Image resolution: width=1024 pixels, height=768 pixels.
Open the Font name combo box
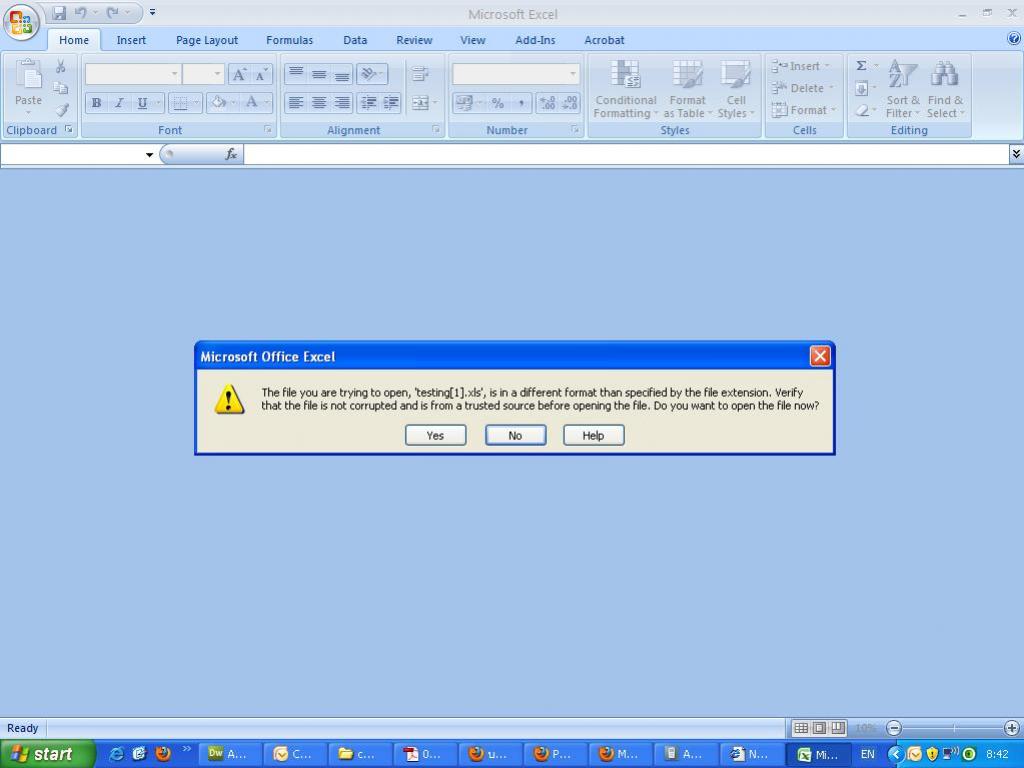coord(133,74)
